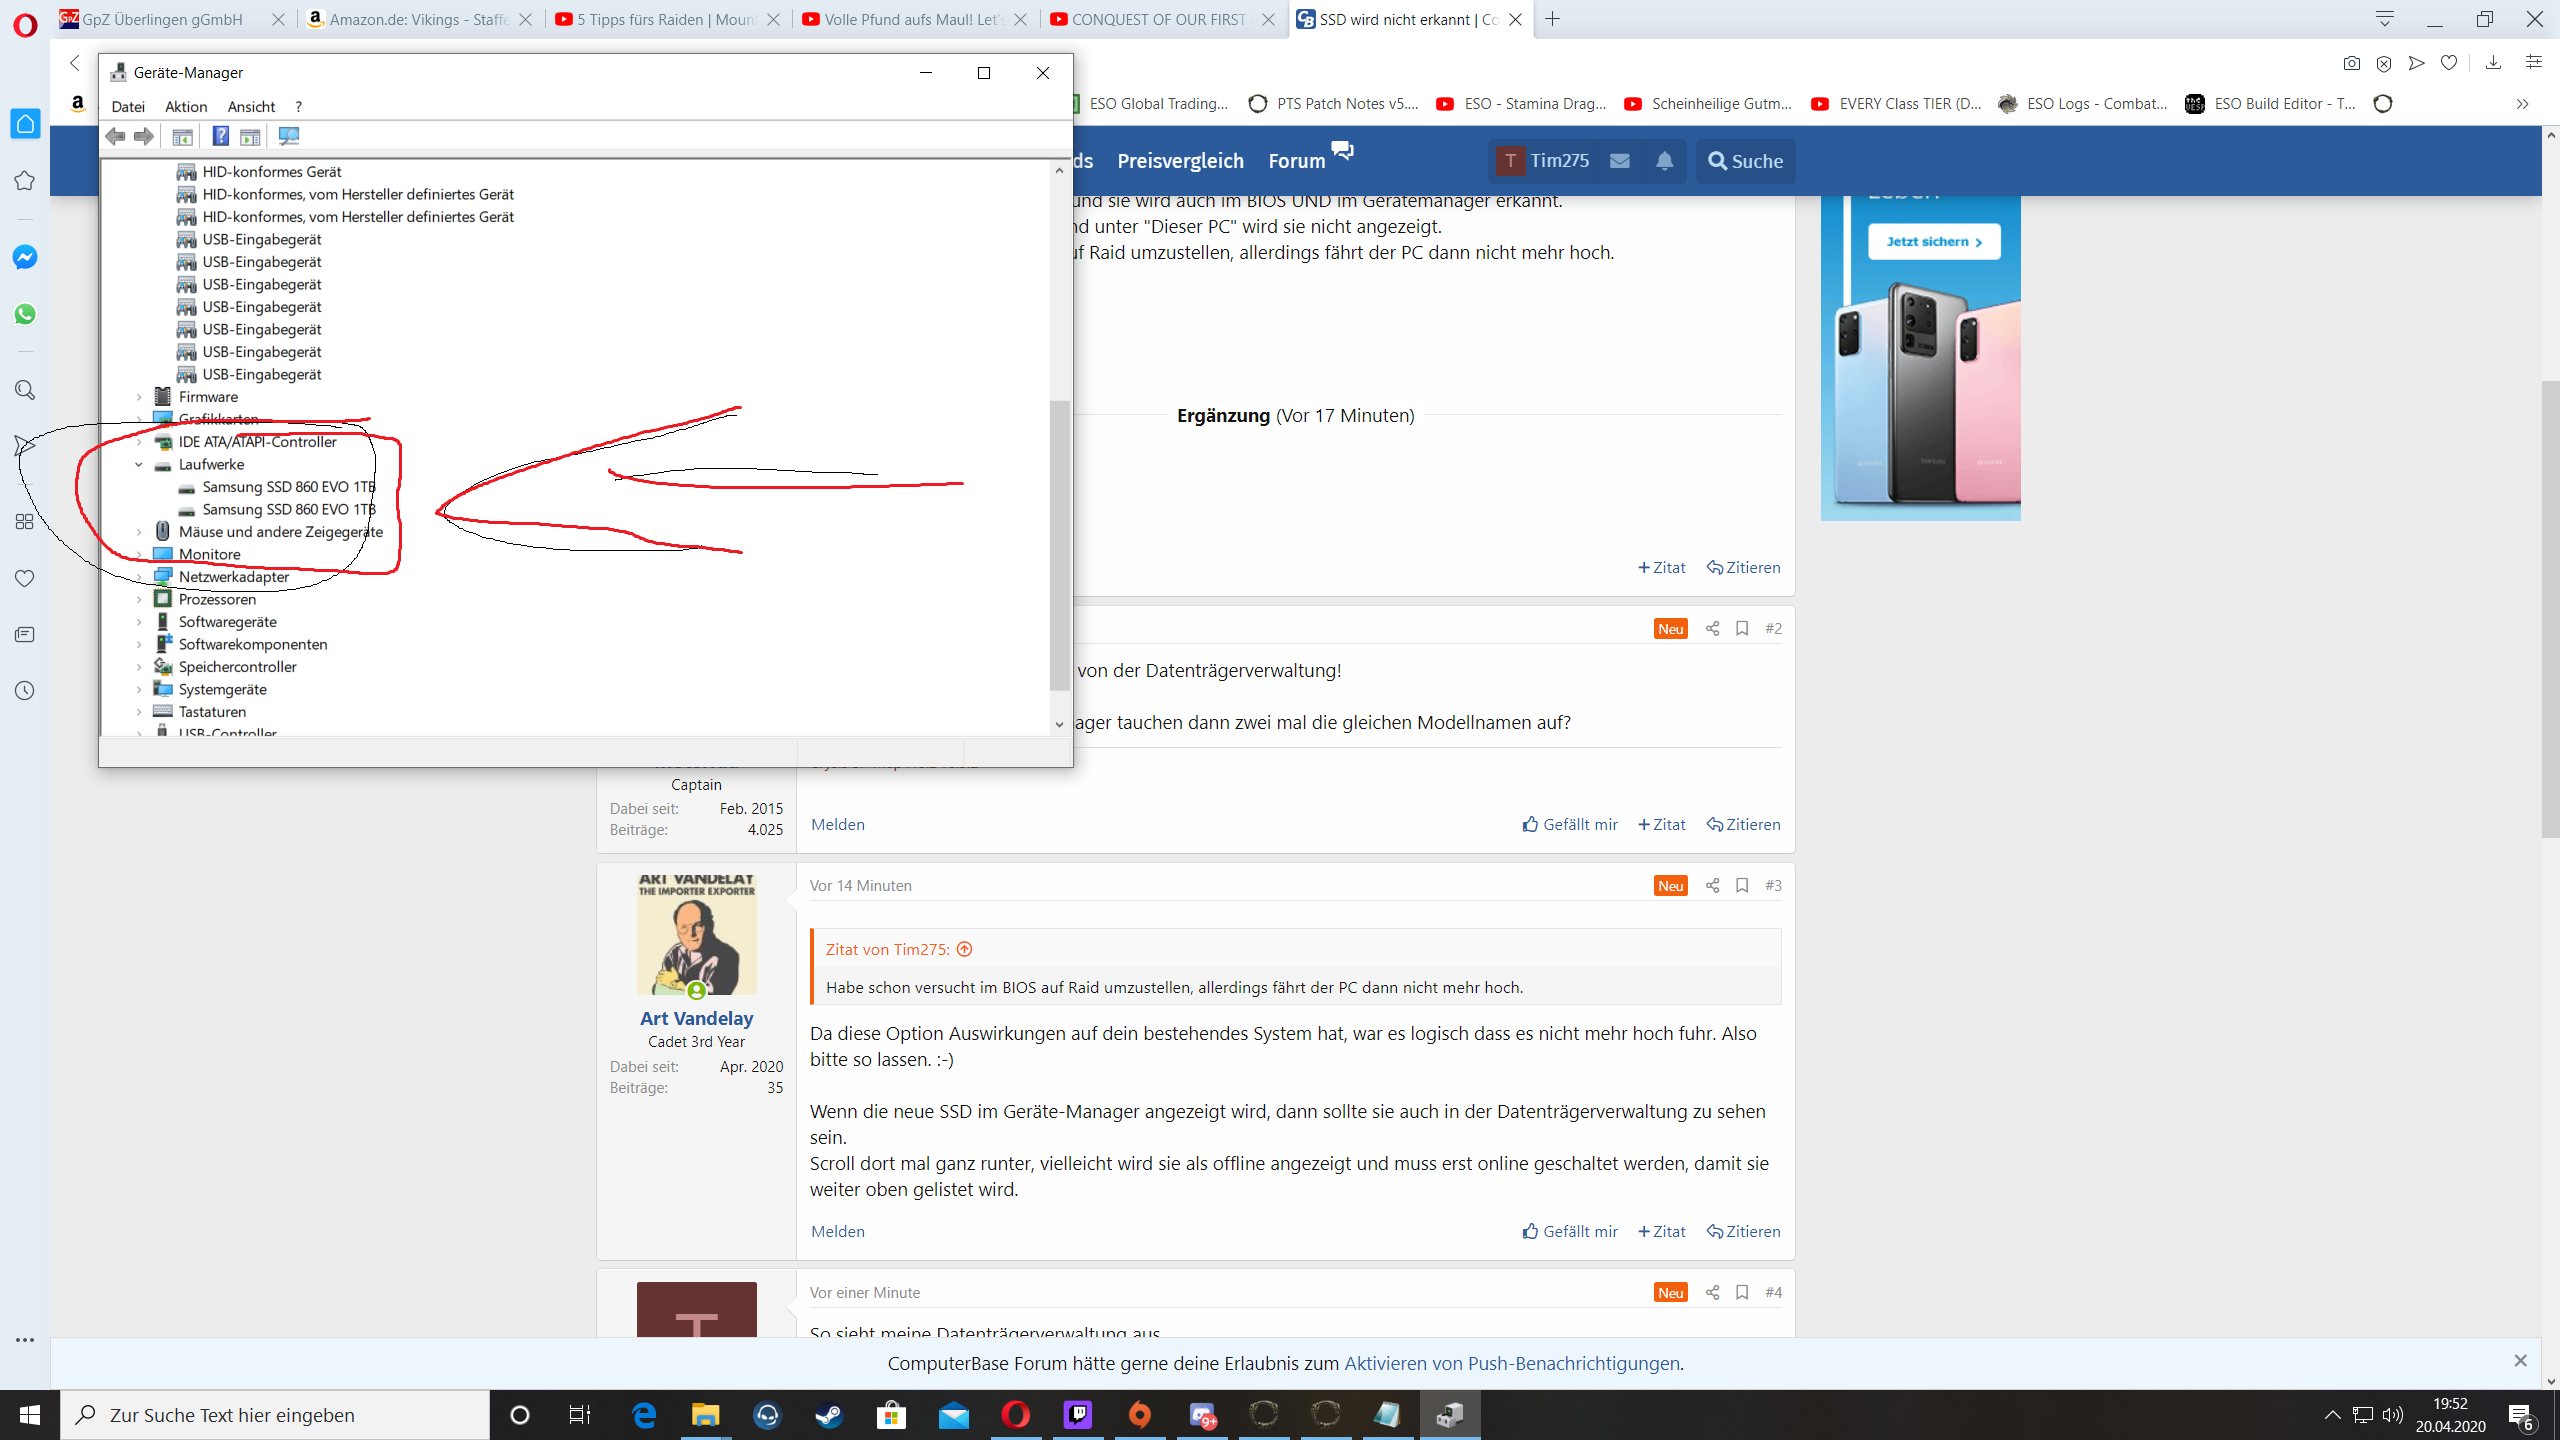Viewport: 2560px width, 1440px height.
Task: Click the scan for hardware changes icon
Action: pos(289,136)
